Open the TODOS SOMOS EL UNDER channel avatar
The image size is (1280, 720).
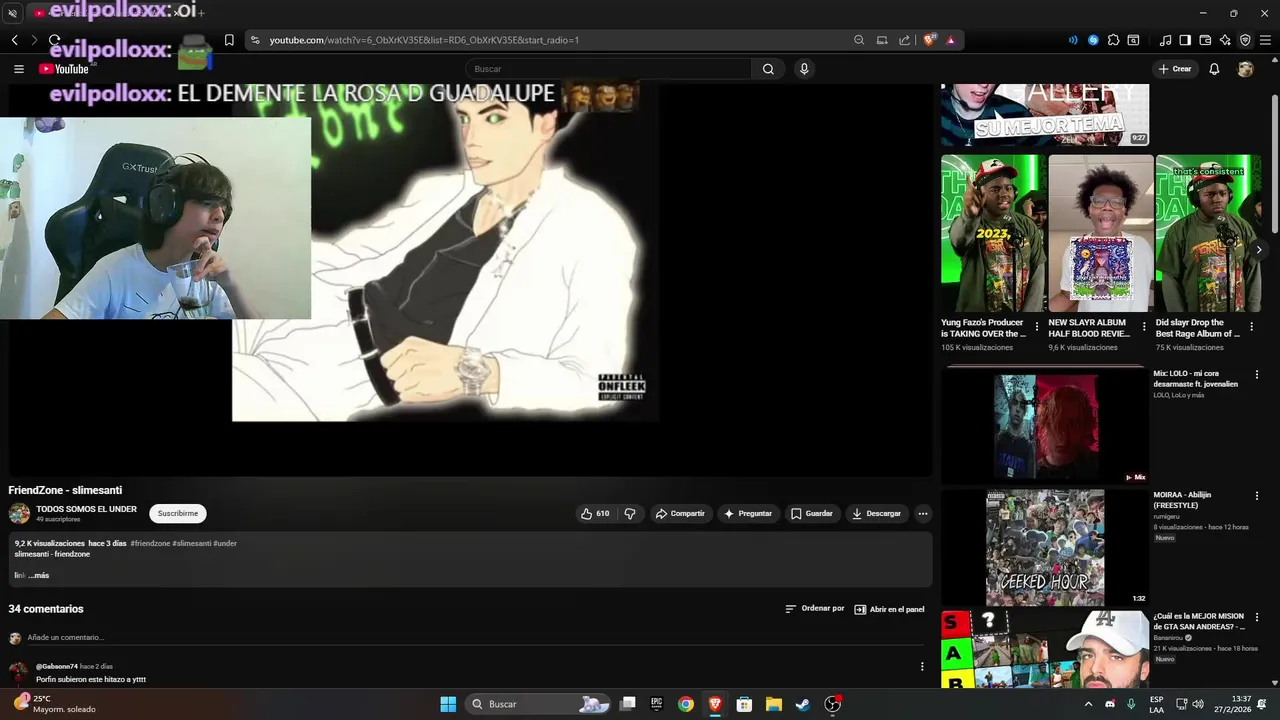[19, 513]
